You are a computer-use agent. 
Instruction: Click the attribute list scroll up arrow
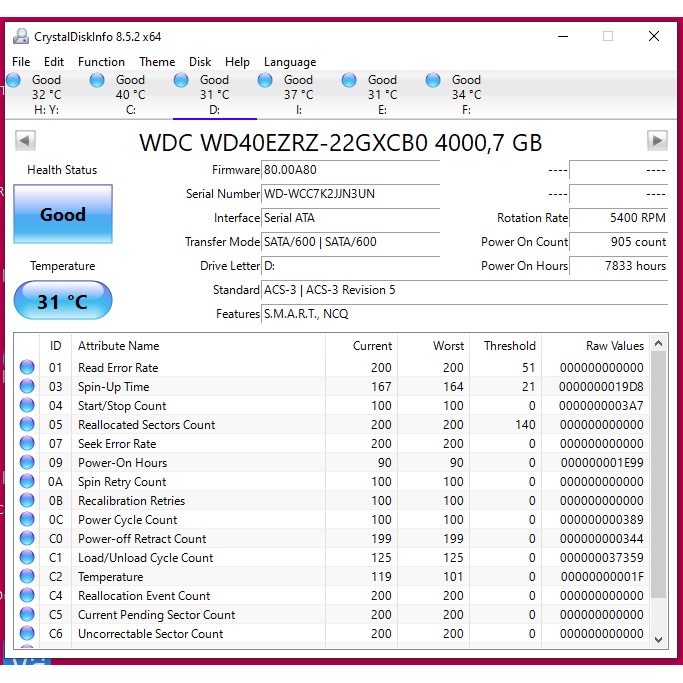click(x=659, y=344)
